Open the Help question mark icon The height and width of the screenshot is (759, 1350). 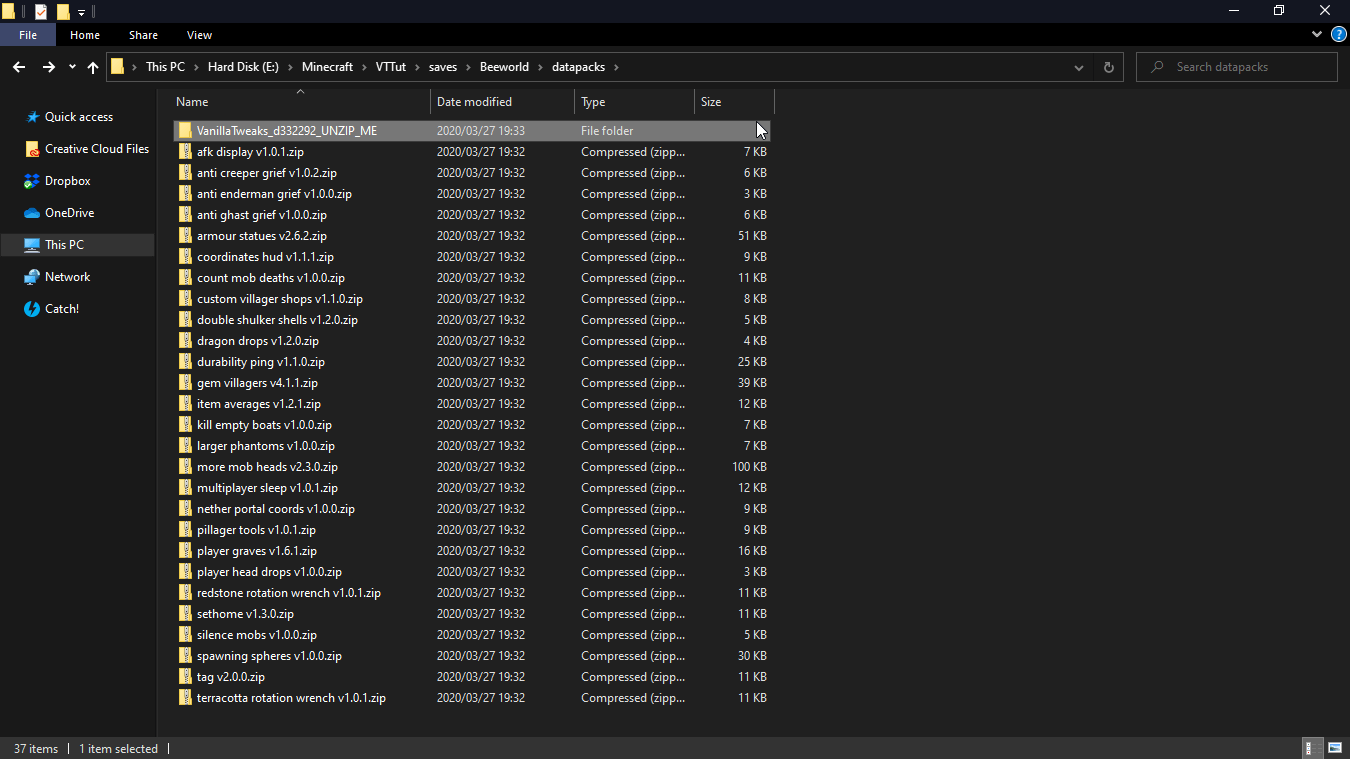pyautogui.click(x=1339, y=34)
